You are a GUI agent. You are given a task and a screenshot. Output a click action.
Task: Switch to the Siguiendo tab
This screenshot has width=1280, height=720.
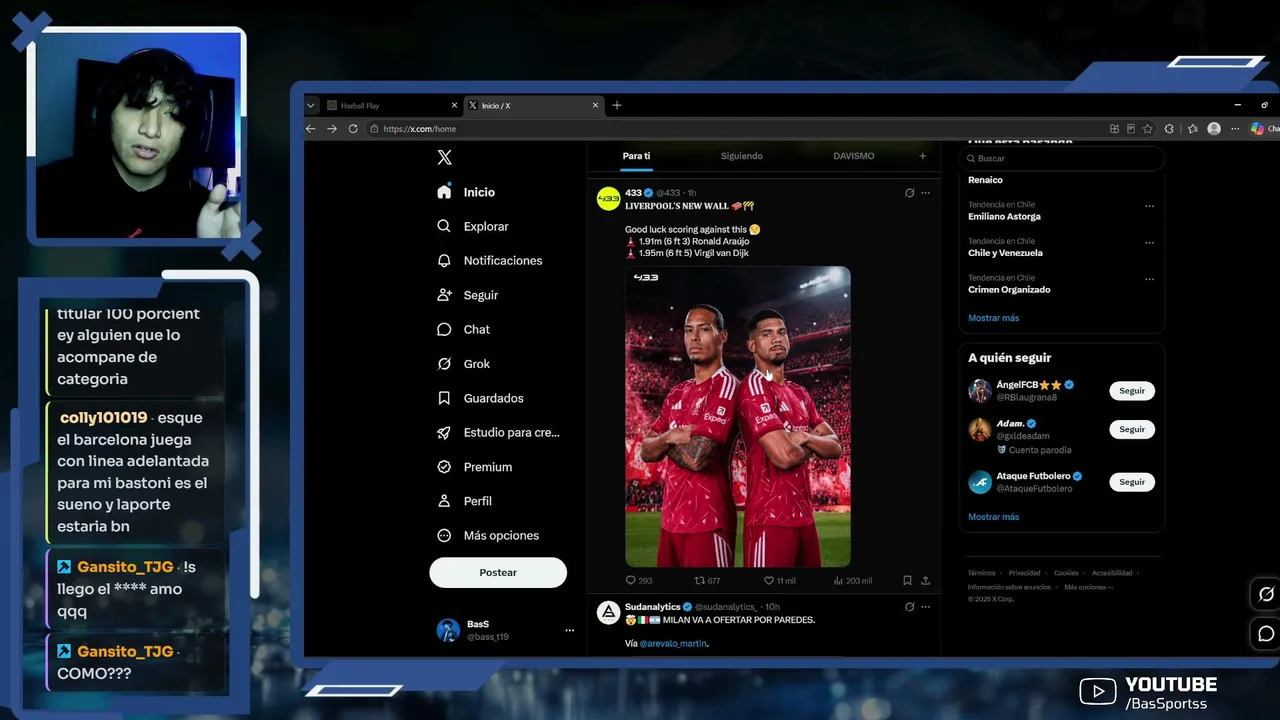[x=742, y=156]
